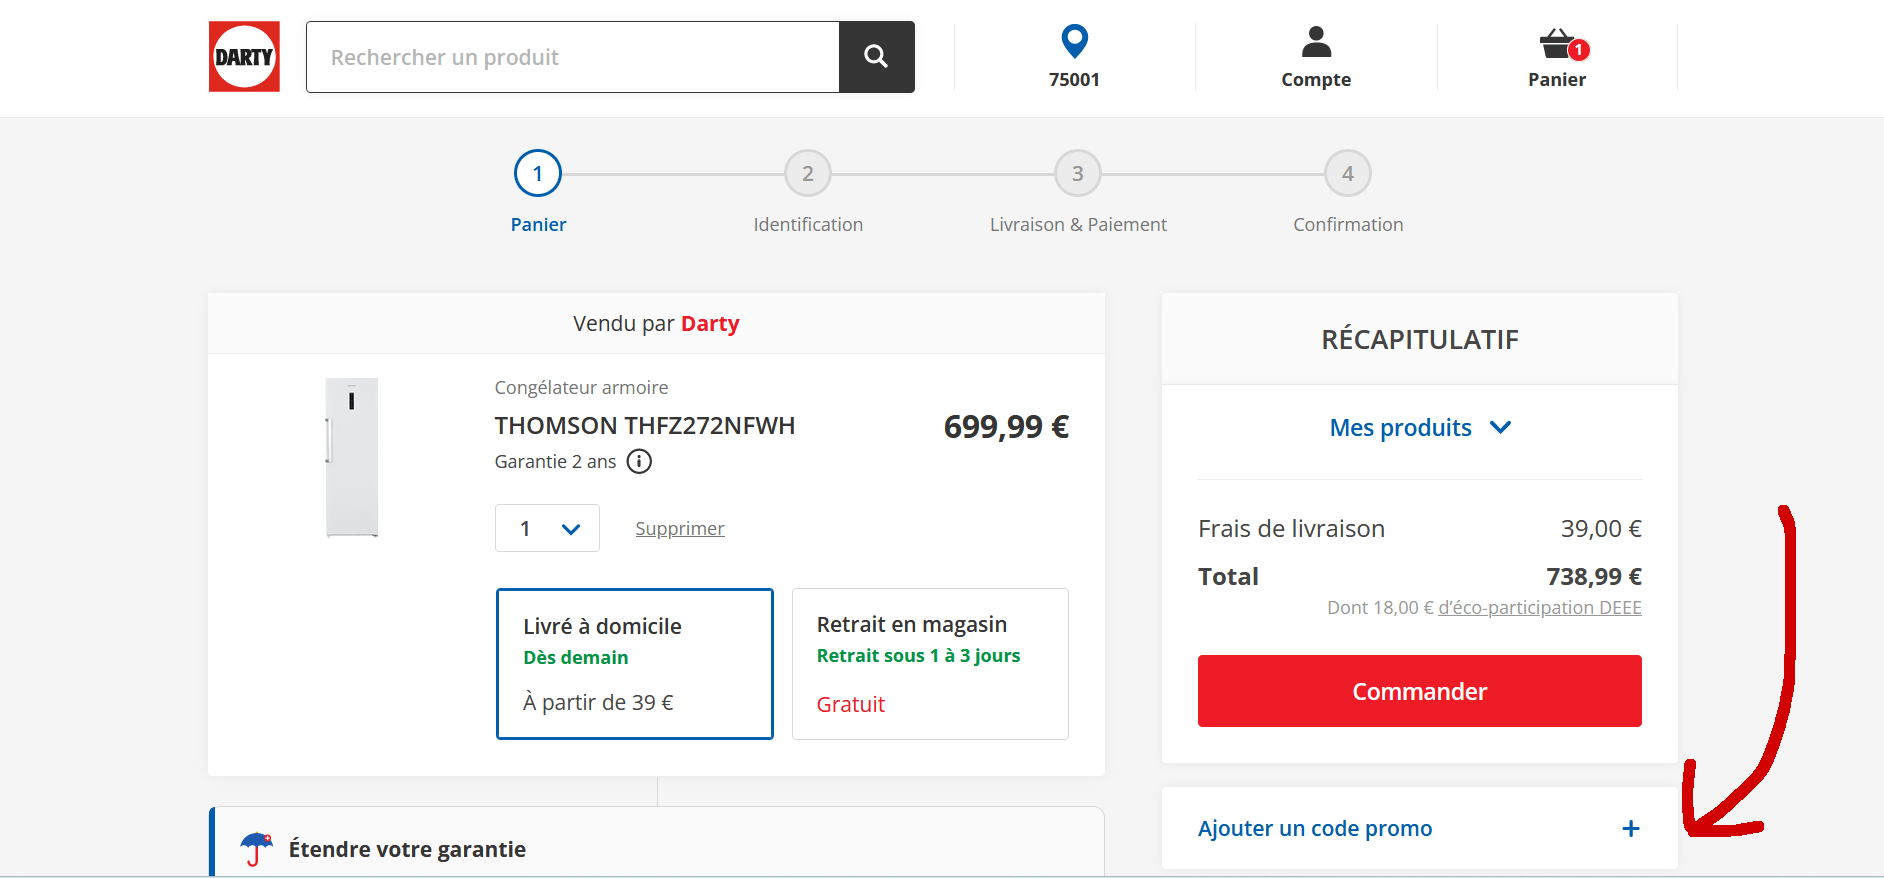The width and height of the screenshot is (1884, 878).
Task: Select the Retrait en magasin option
Action: point(930,664)
